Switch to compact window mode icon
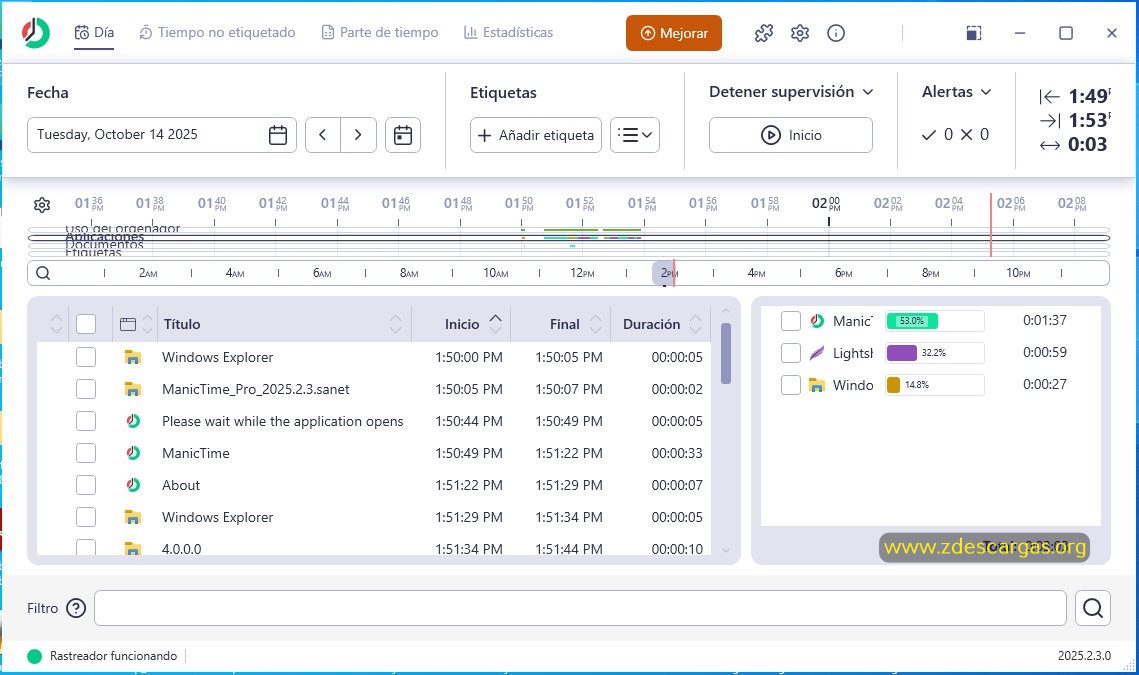 point(973,33)
